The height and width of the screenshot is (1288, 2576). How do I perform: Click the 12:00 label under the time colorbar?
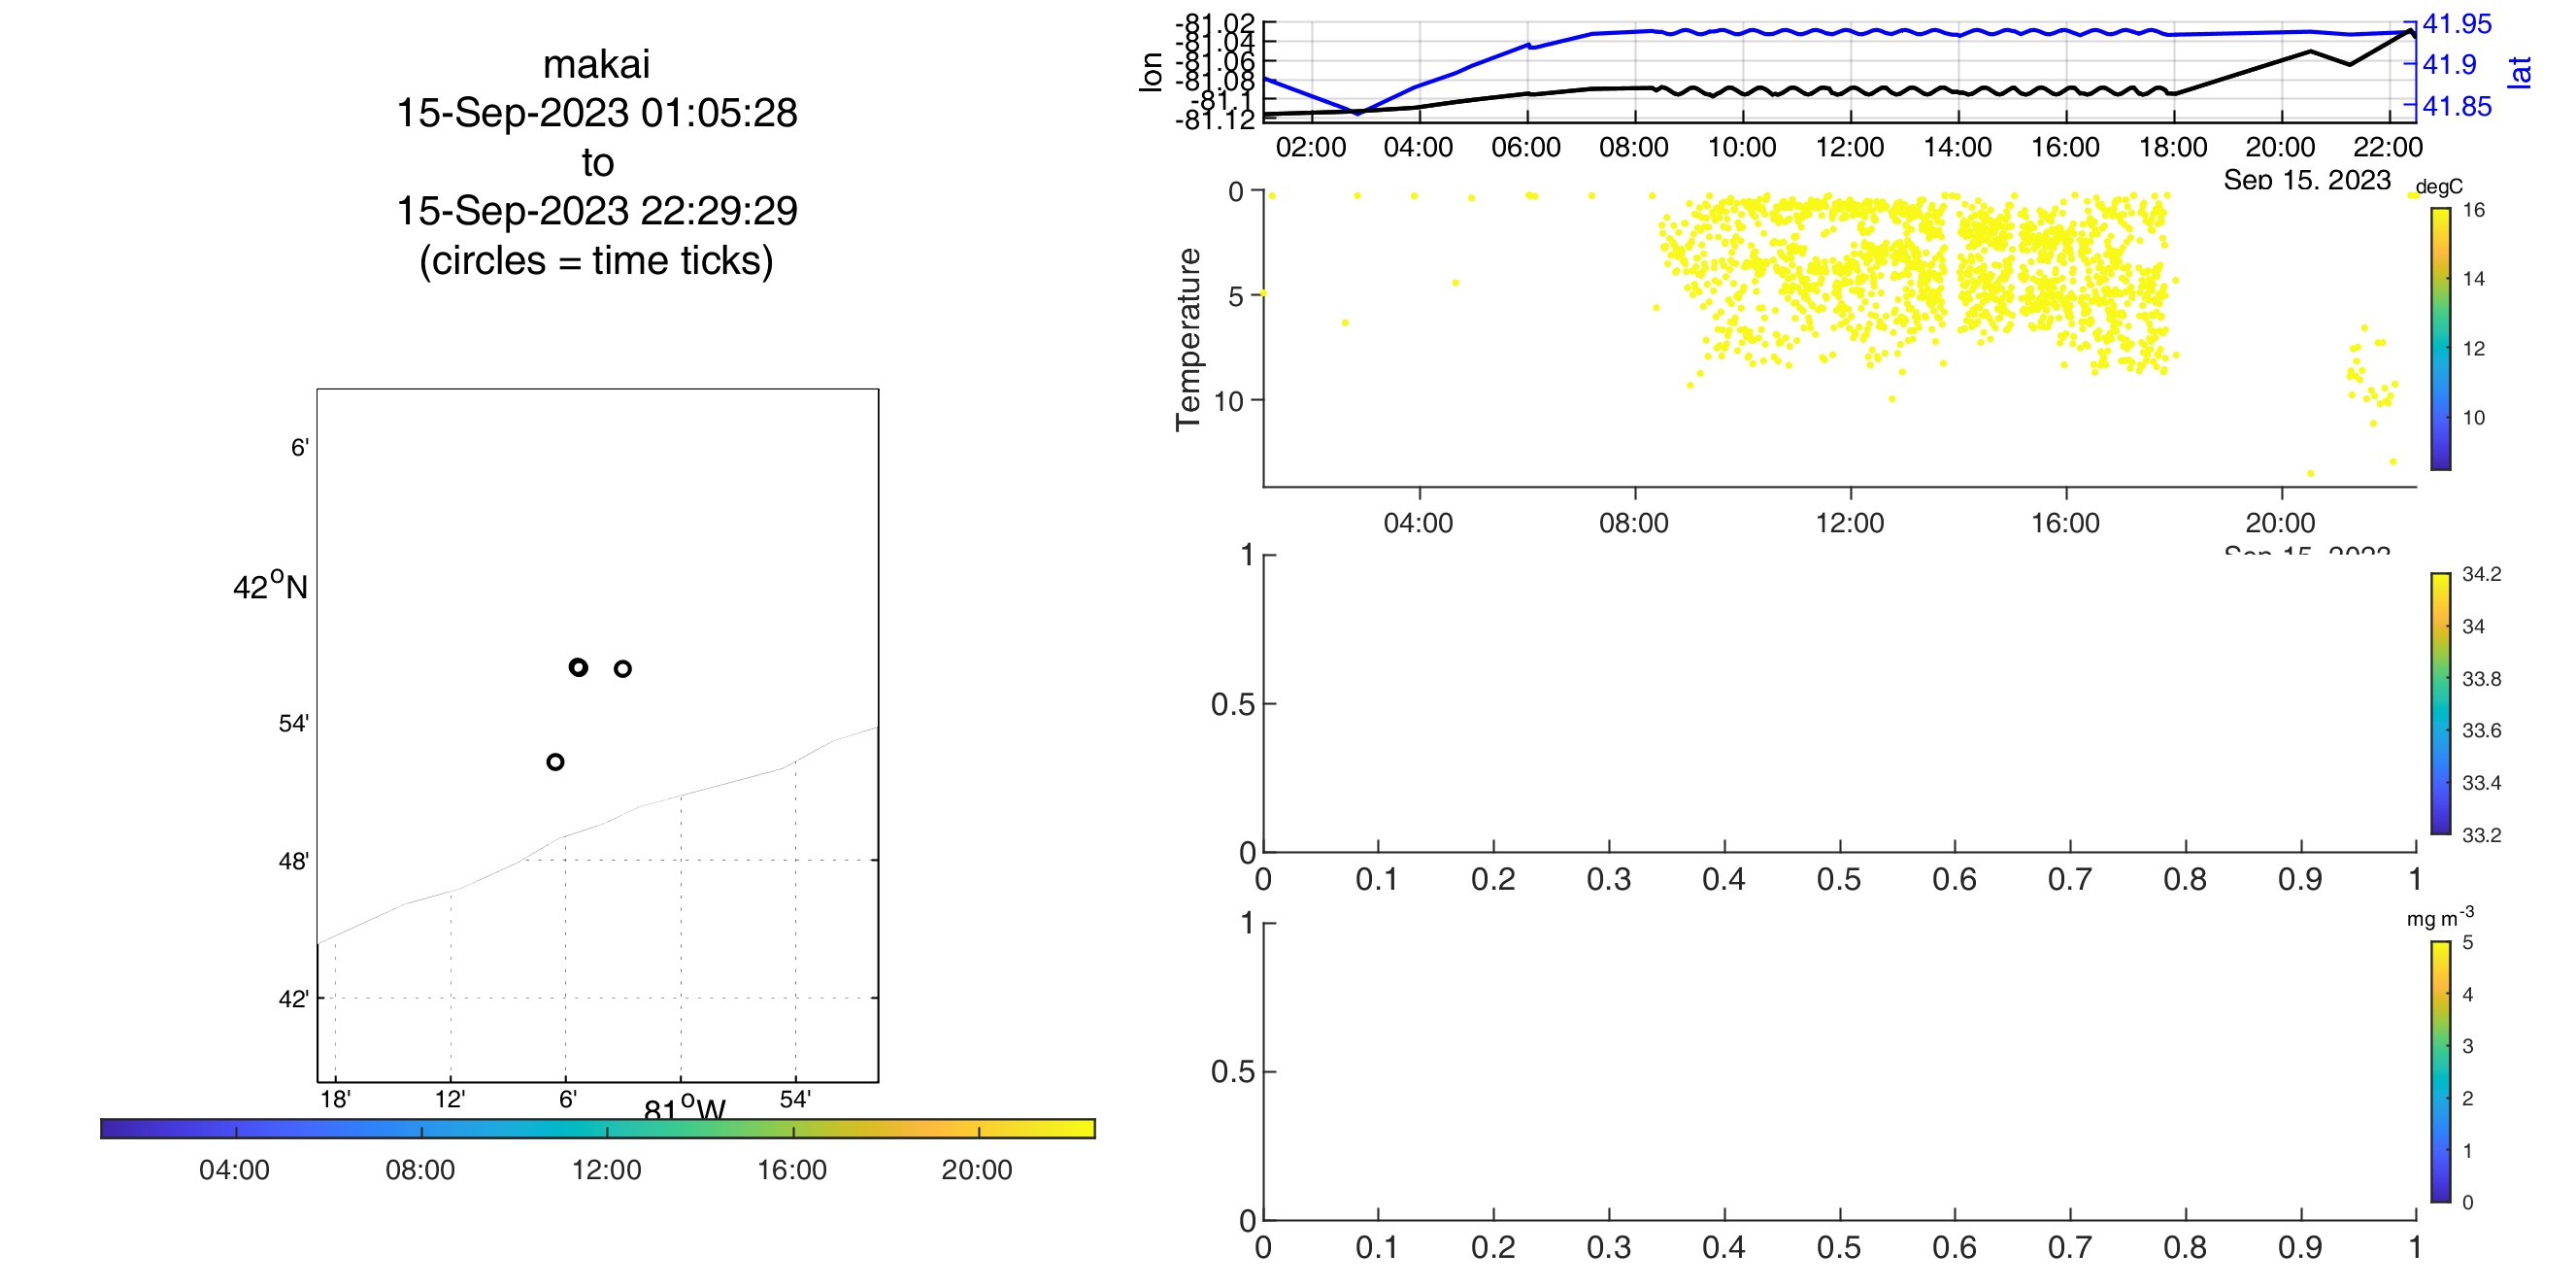(606, 1170)
